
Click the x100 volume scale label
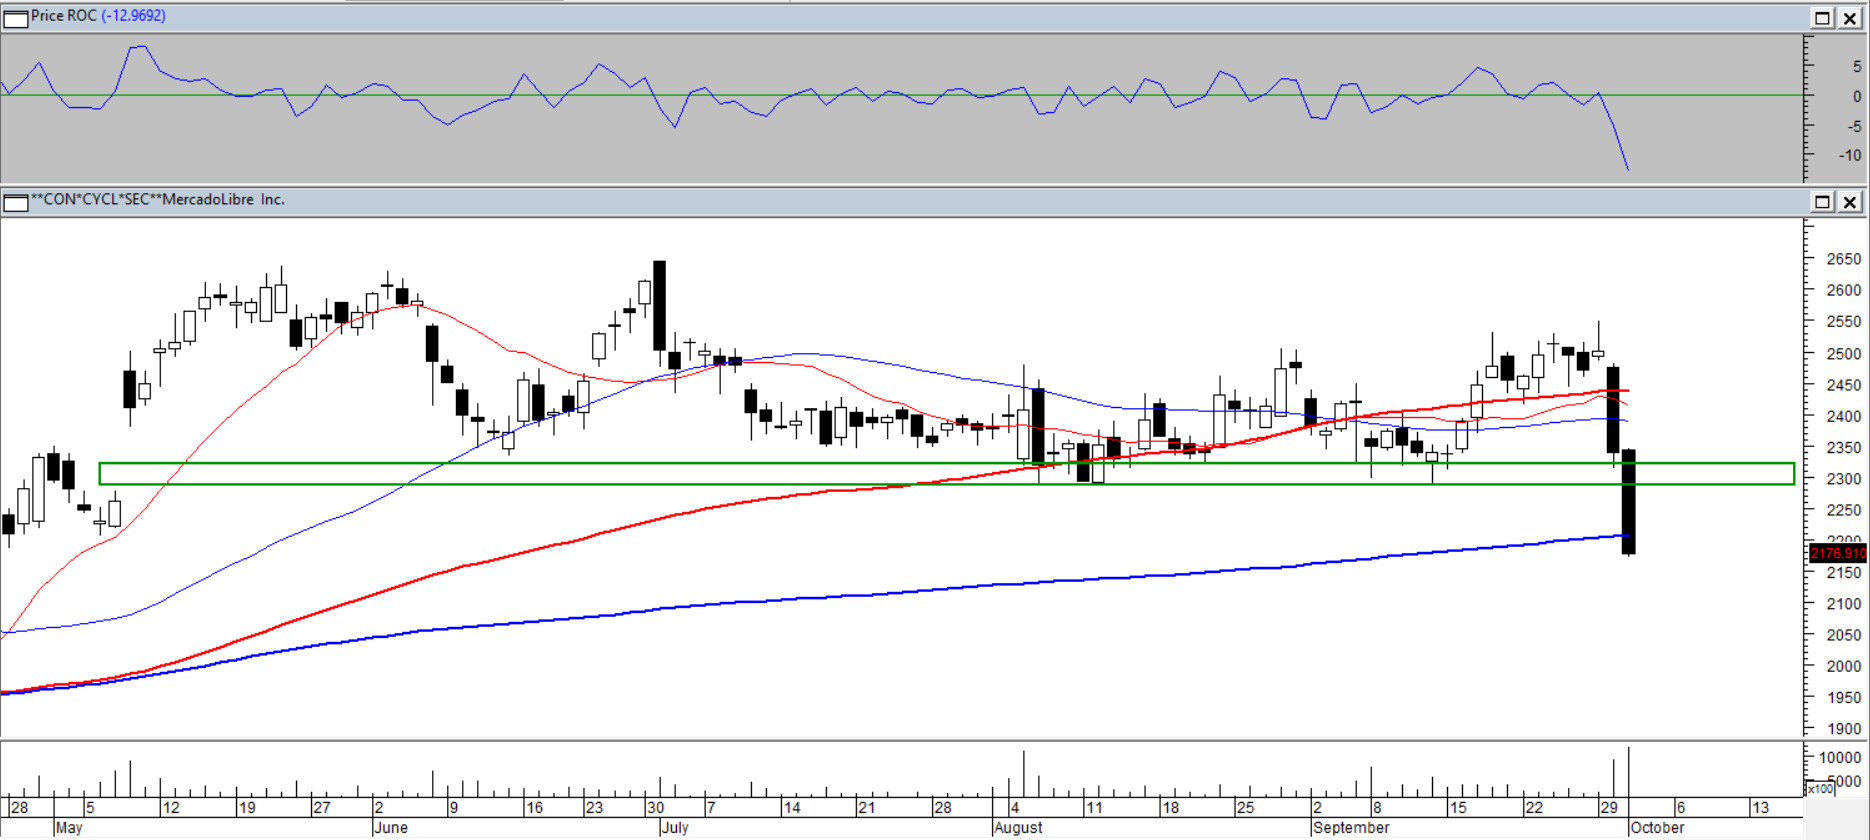click(x=1819, y=789)
